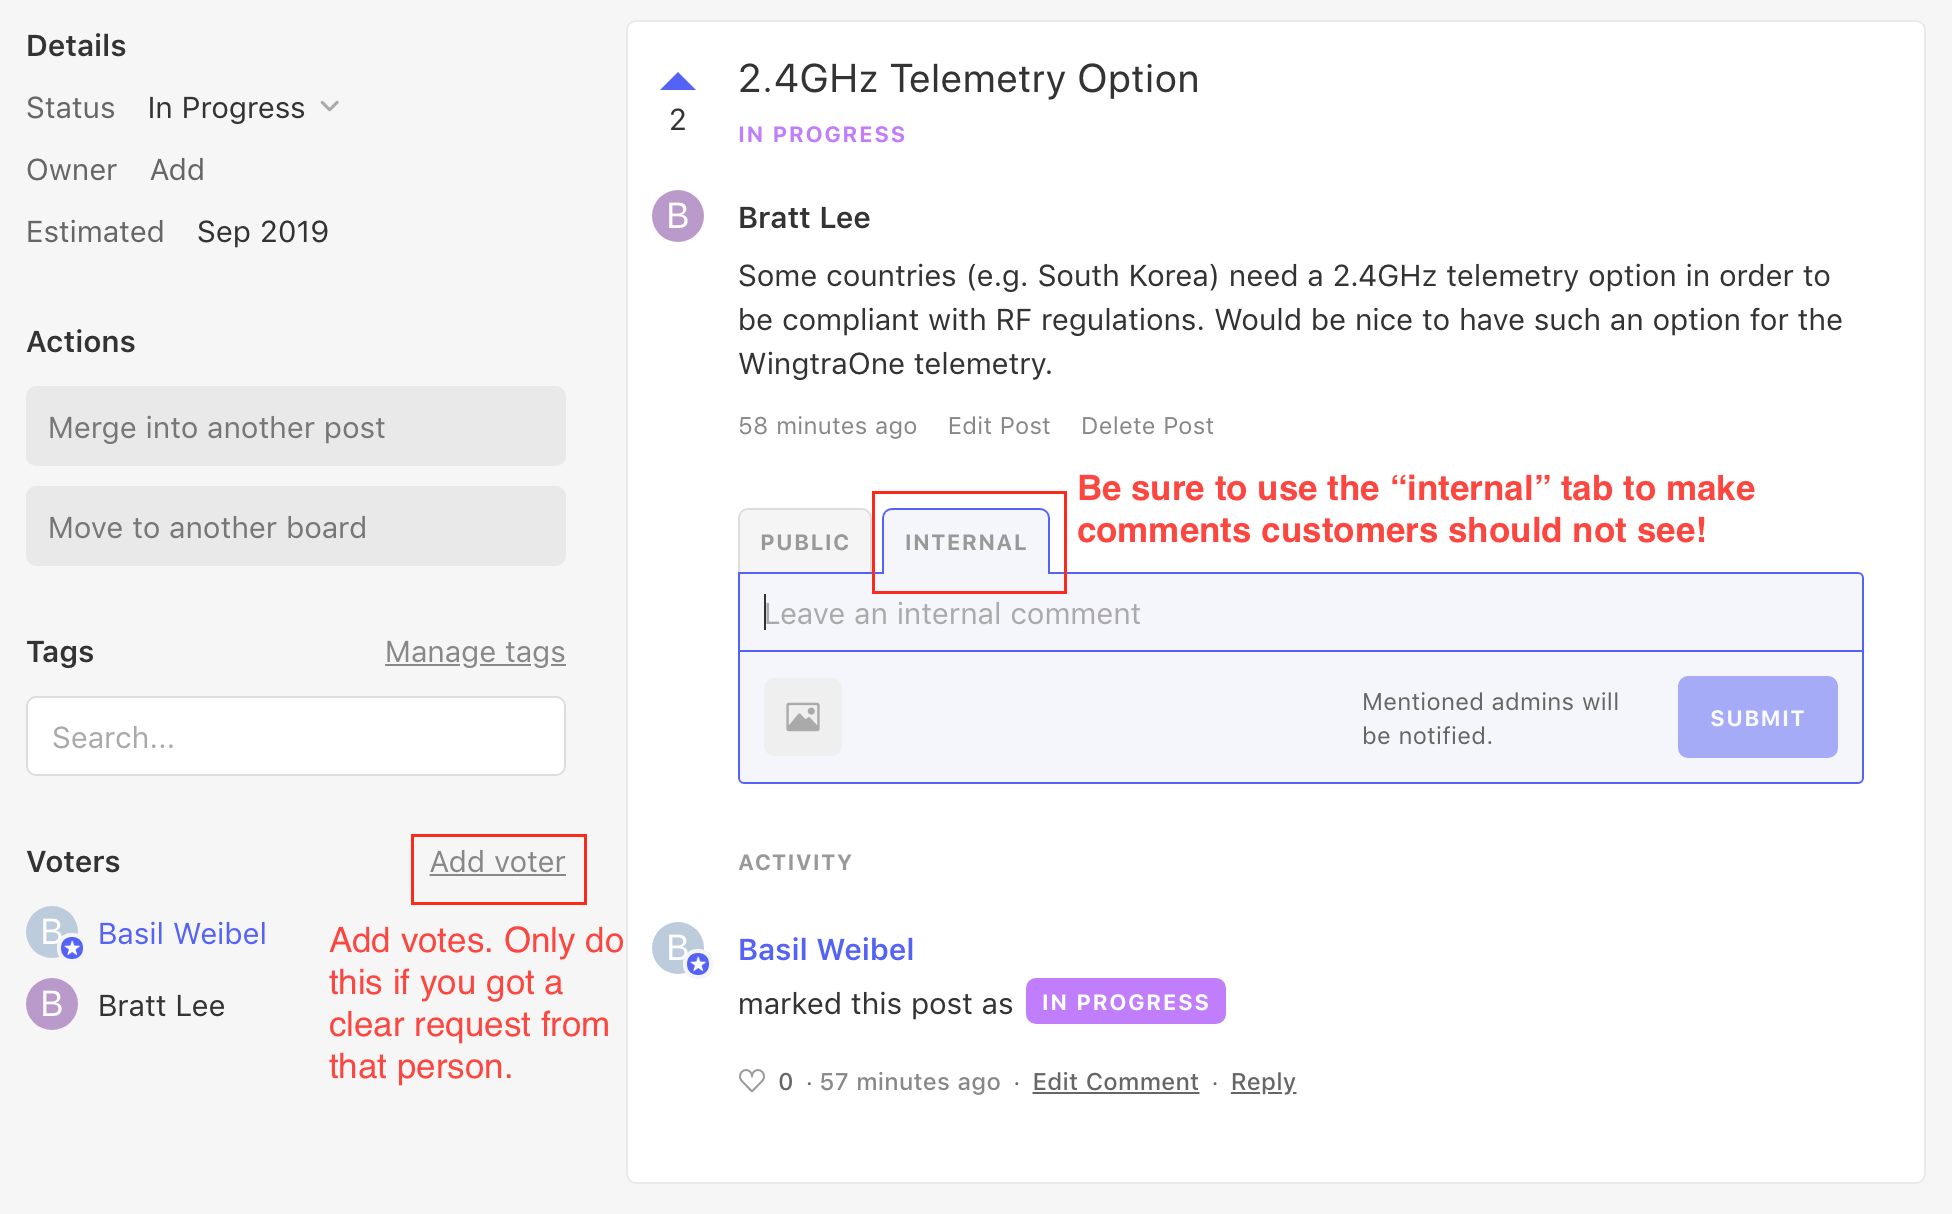1952x1214 pixels.
Task: Click Merge into another post
Action: pos(295,427)
